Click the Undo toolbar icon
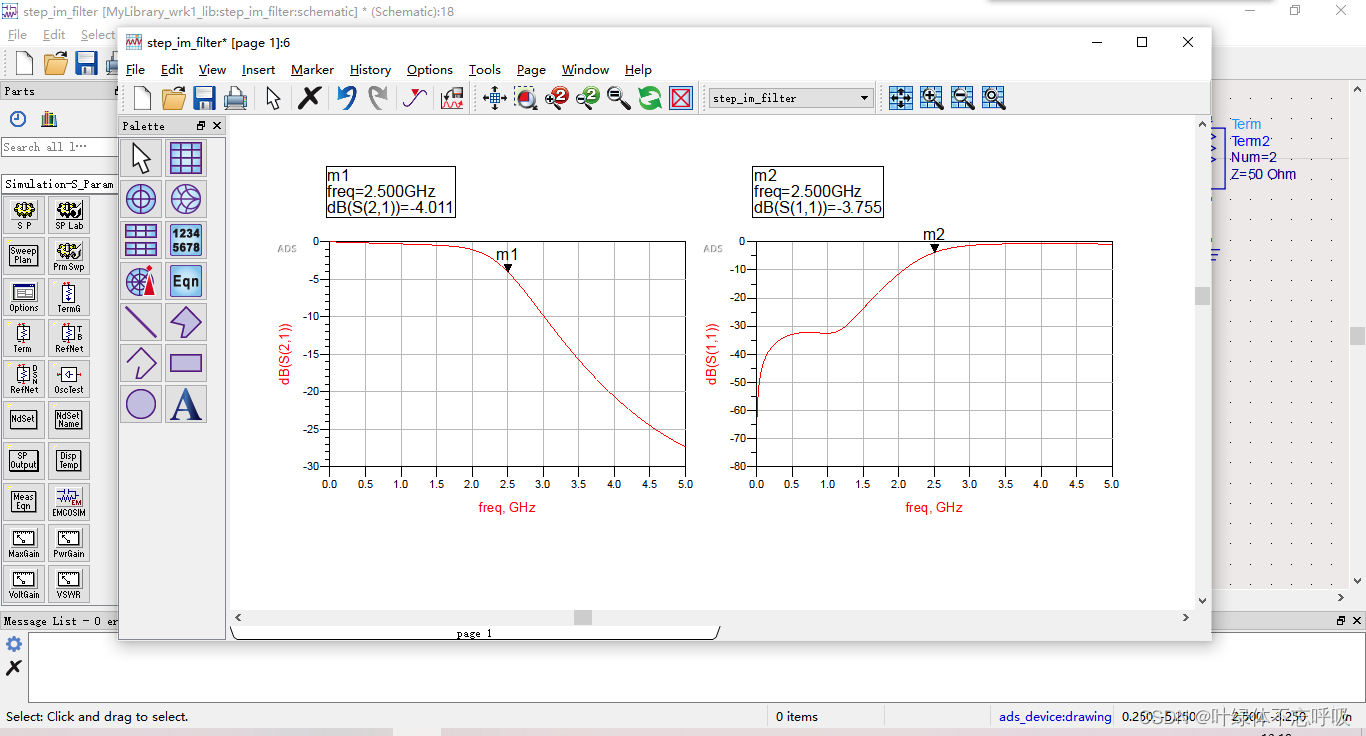1366x736 pixels. (x=346, y=98)
